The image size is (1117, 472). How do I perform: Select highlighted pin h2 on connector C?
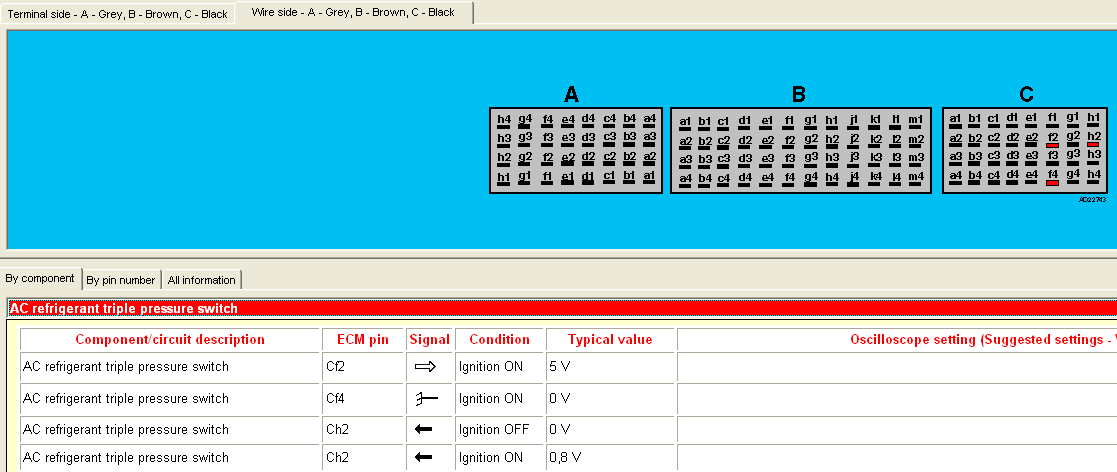[1093, 139]
